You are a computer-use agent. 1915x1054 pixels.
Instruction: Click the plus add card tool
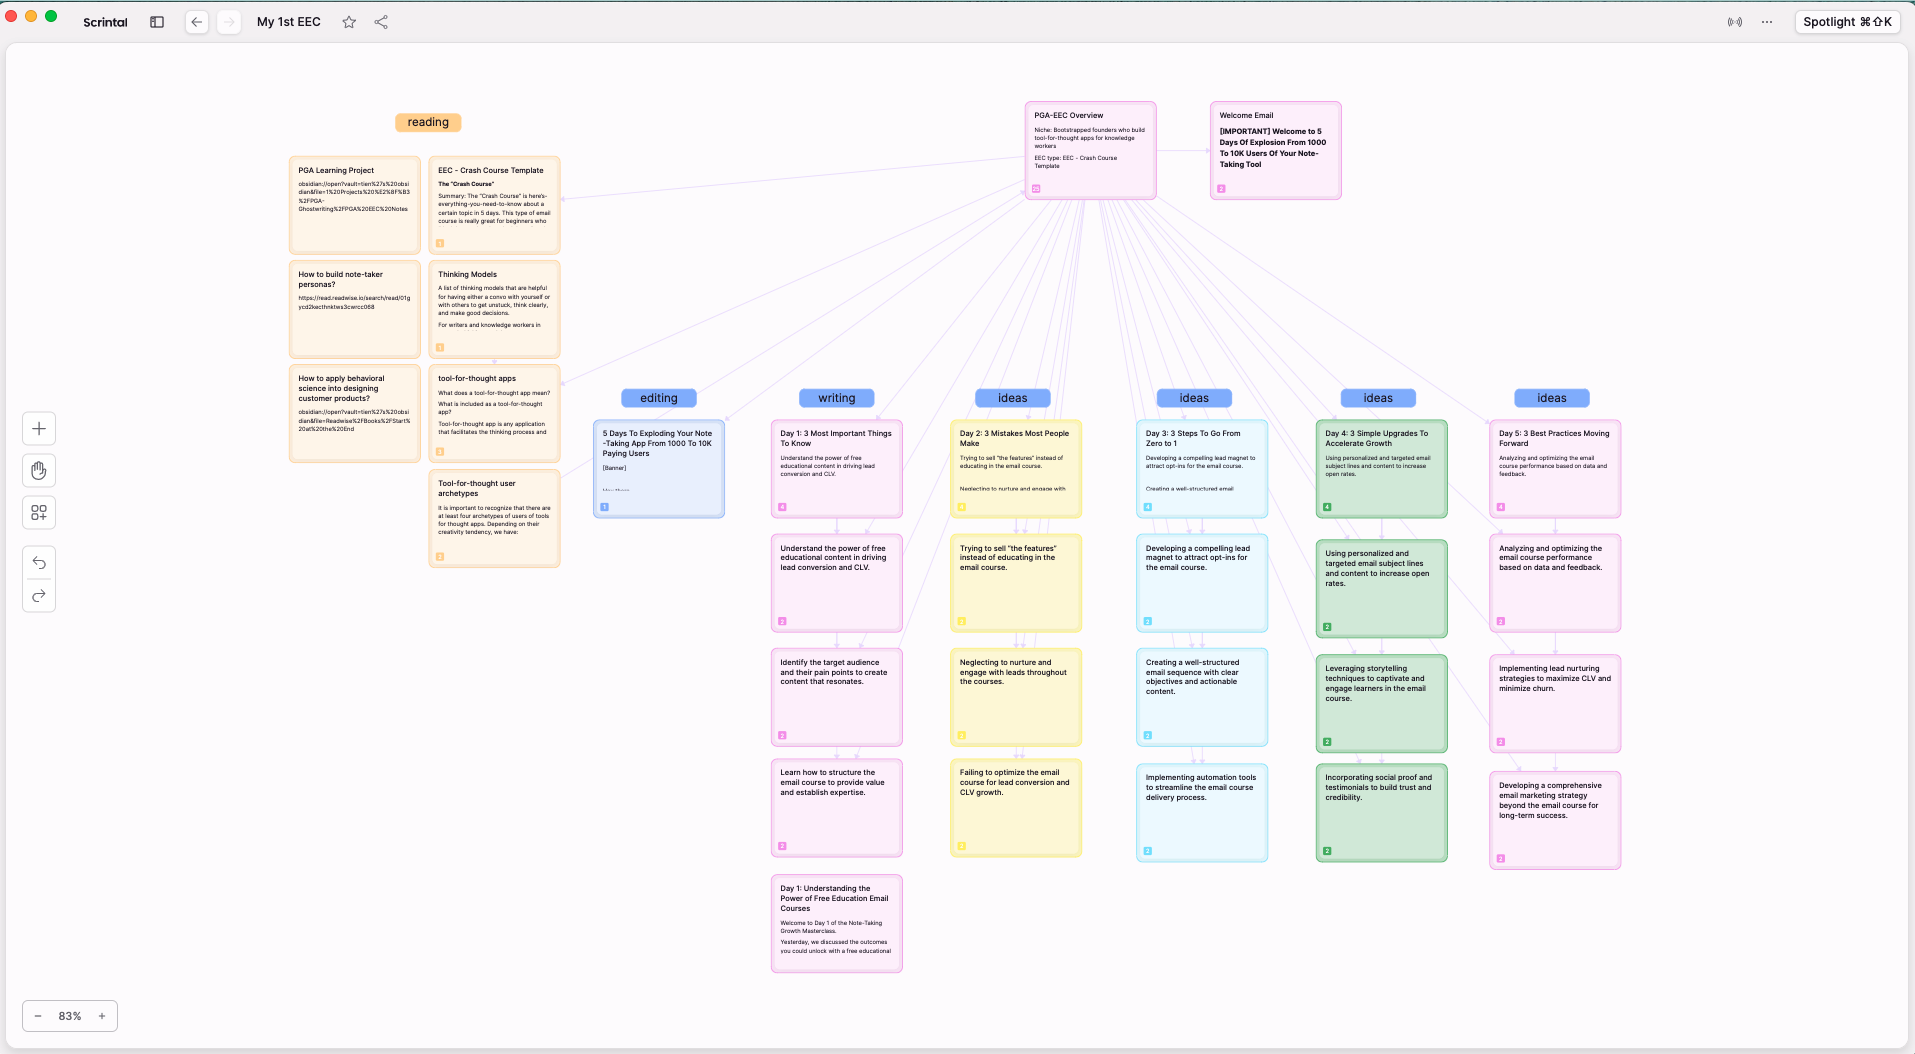(x=39, y=429)
